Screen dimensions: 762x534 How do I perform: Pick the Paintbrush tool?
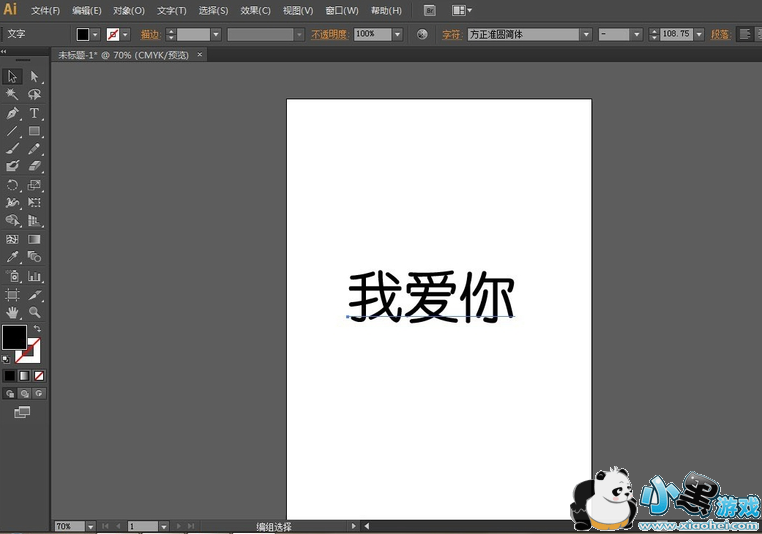pos(12,149)
